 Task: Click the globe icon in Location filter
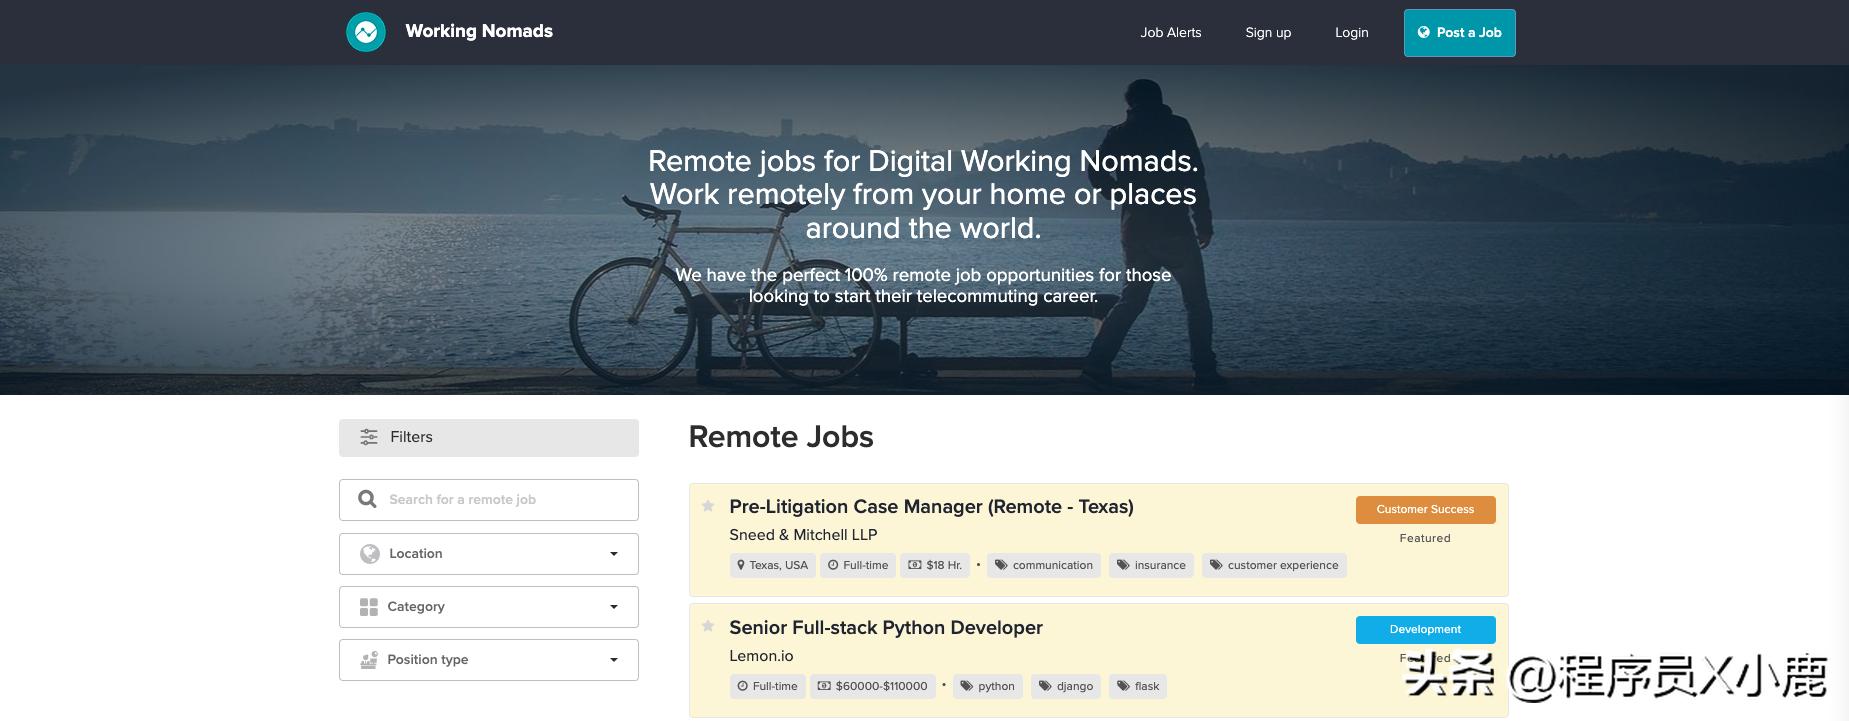click(x=369, y=554)
